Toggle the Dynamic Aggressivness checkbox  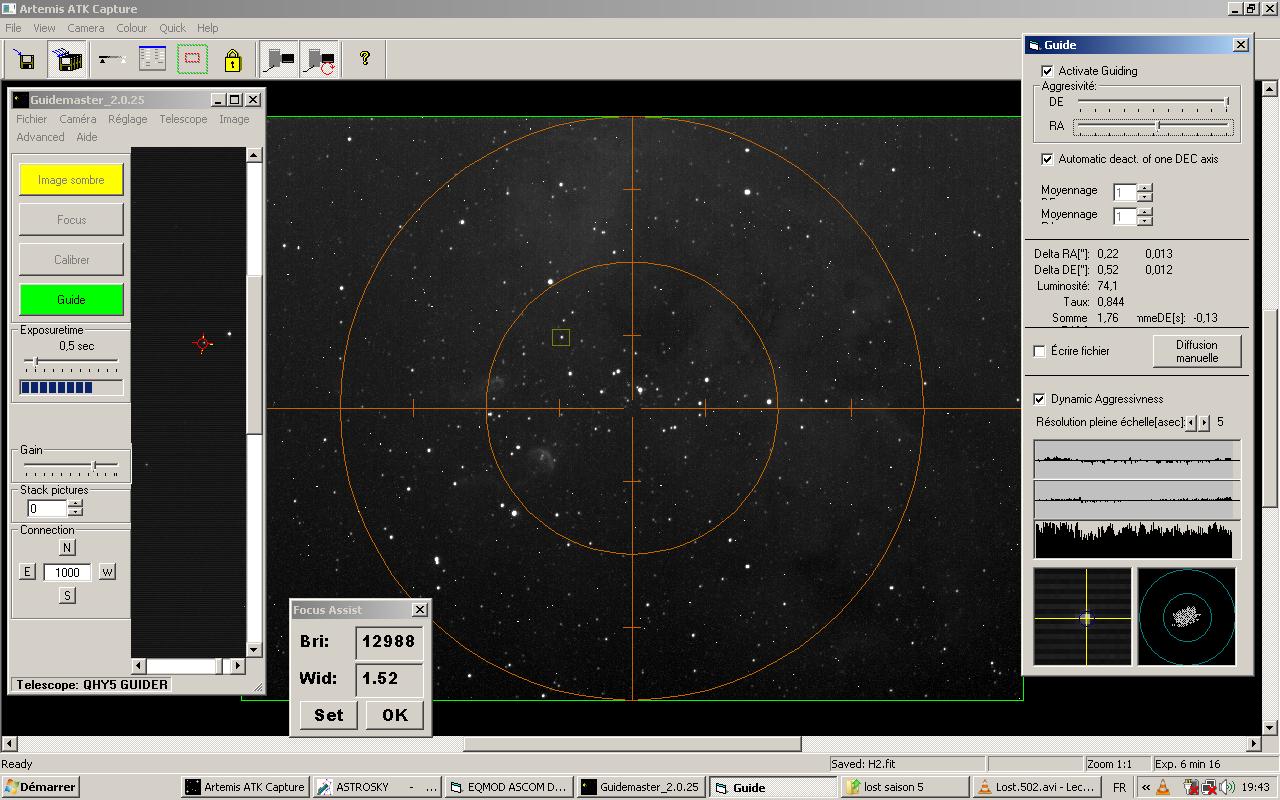click(1040, 399)
